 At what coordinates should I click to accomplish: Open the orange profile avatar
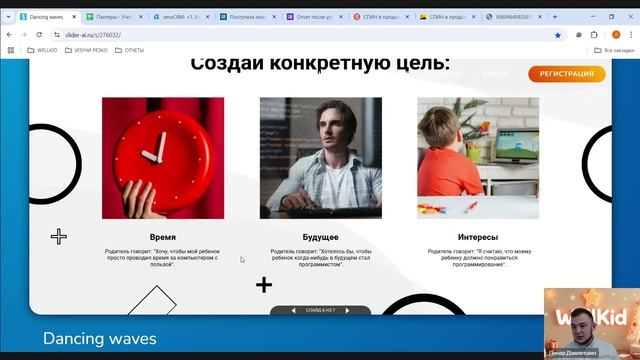pyautogui.click(x=616, y=35)
